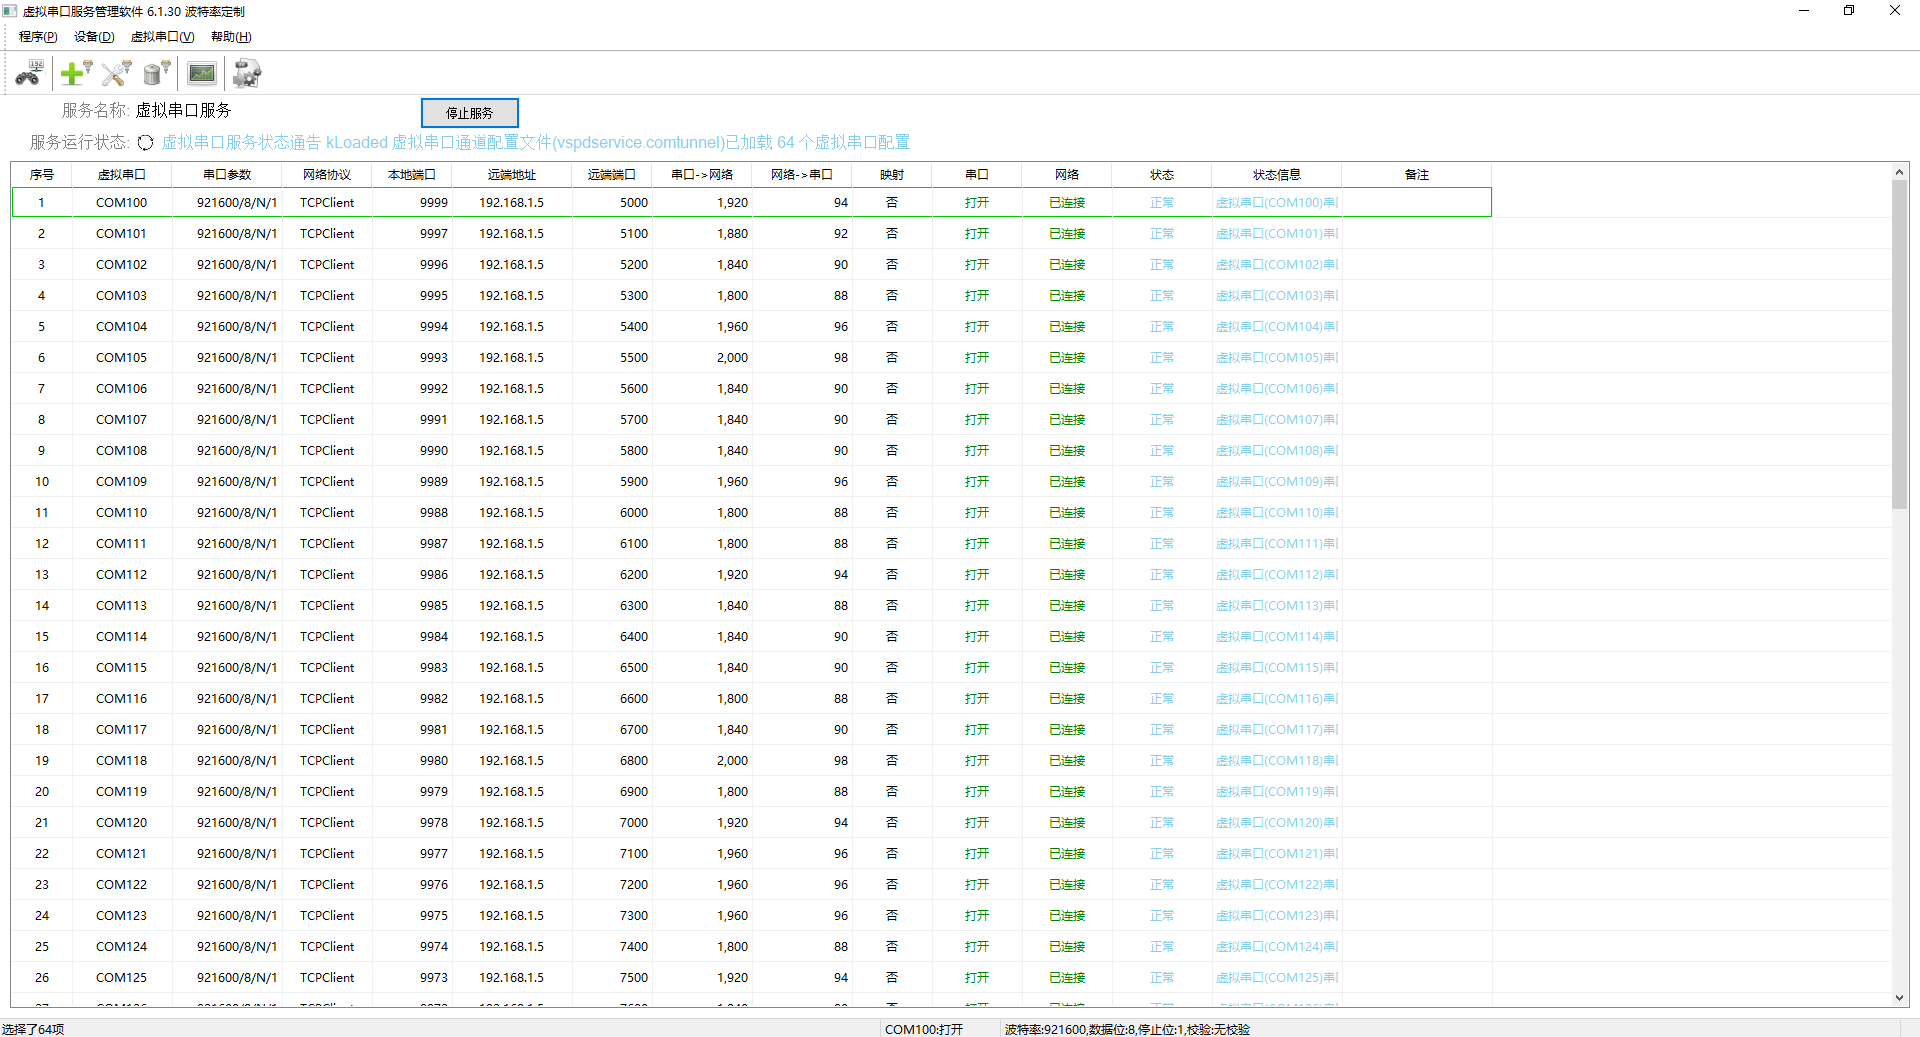The width and height of the screenshot is (1920, 1037).
Task: Click the green plus add virtual port icon
Action: (75, 74)
